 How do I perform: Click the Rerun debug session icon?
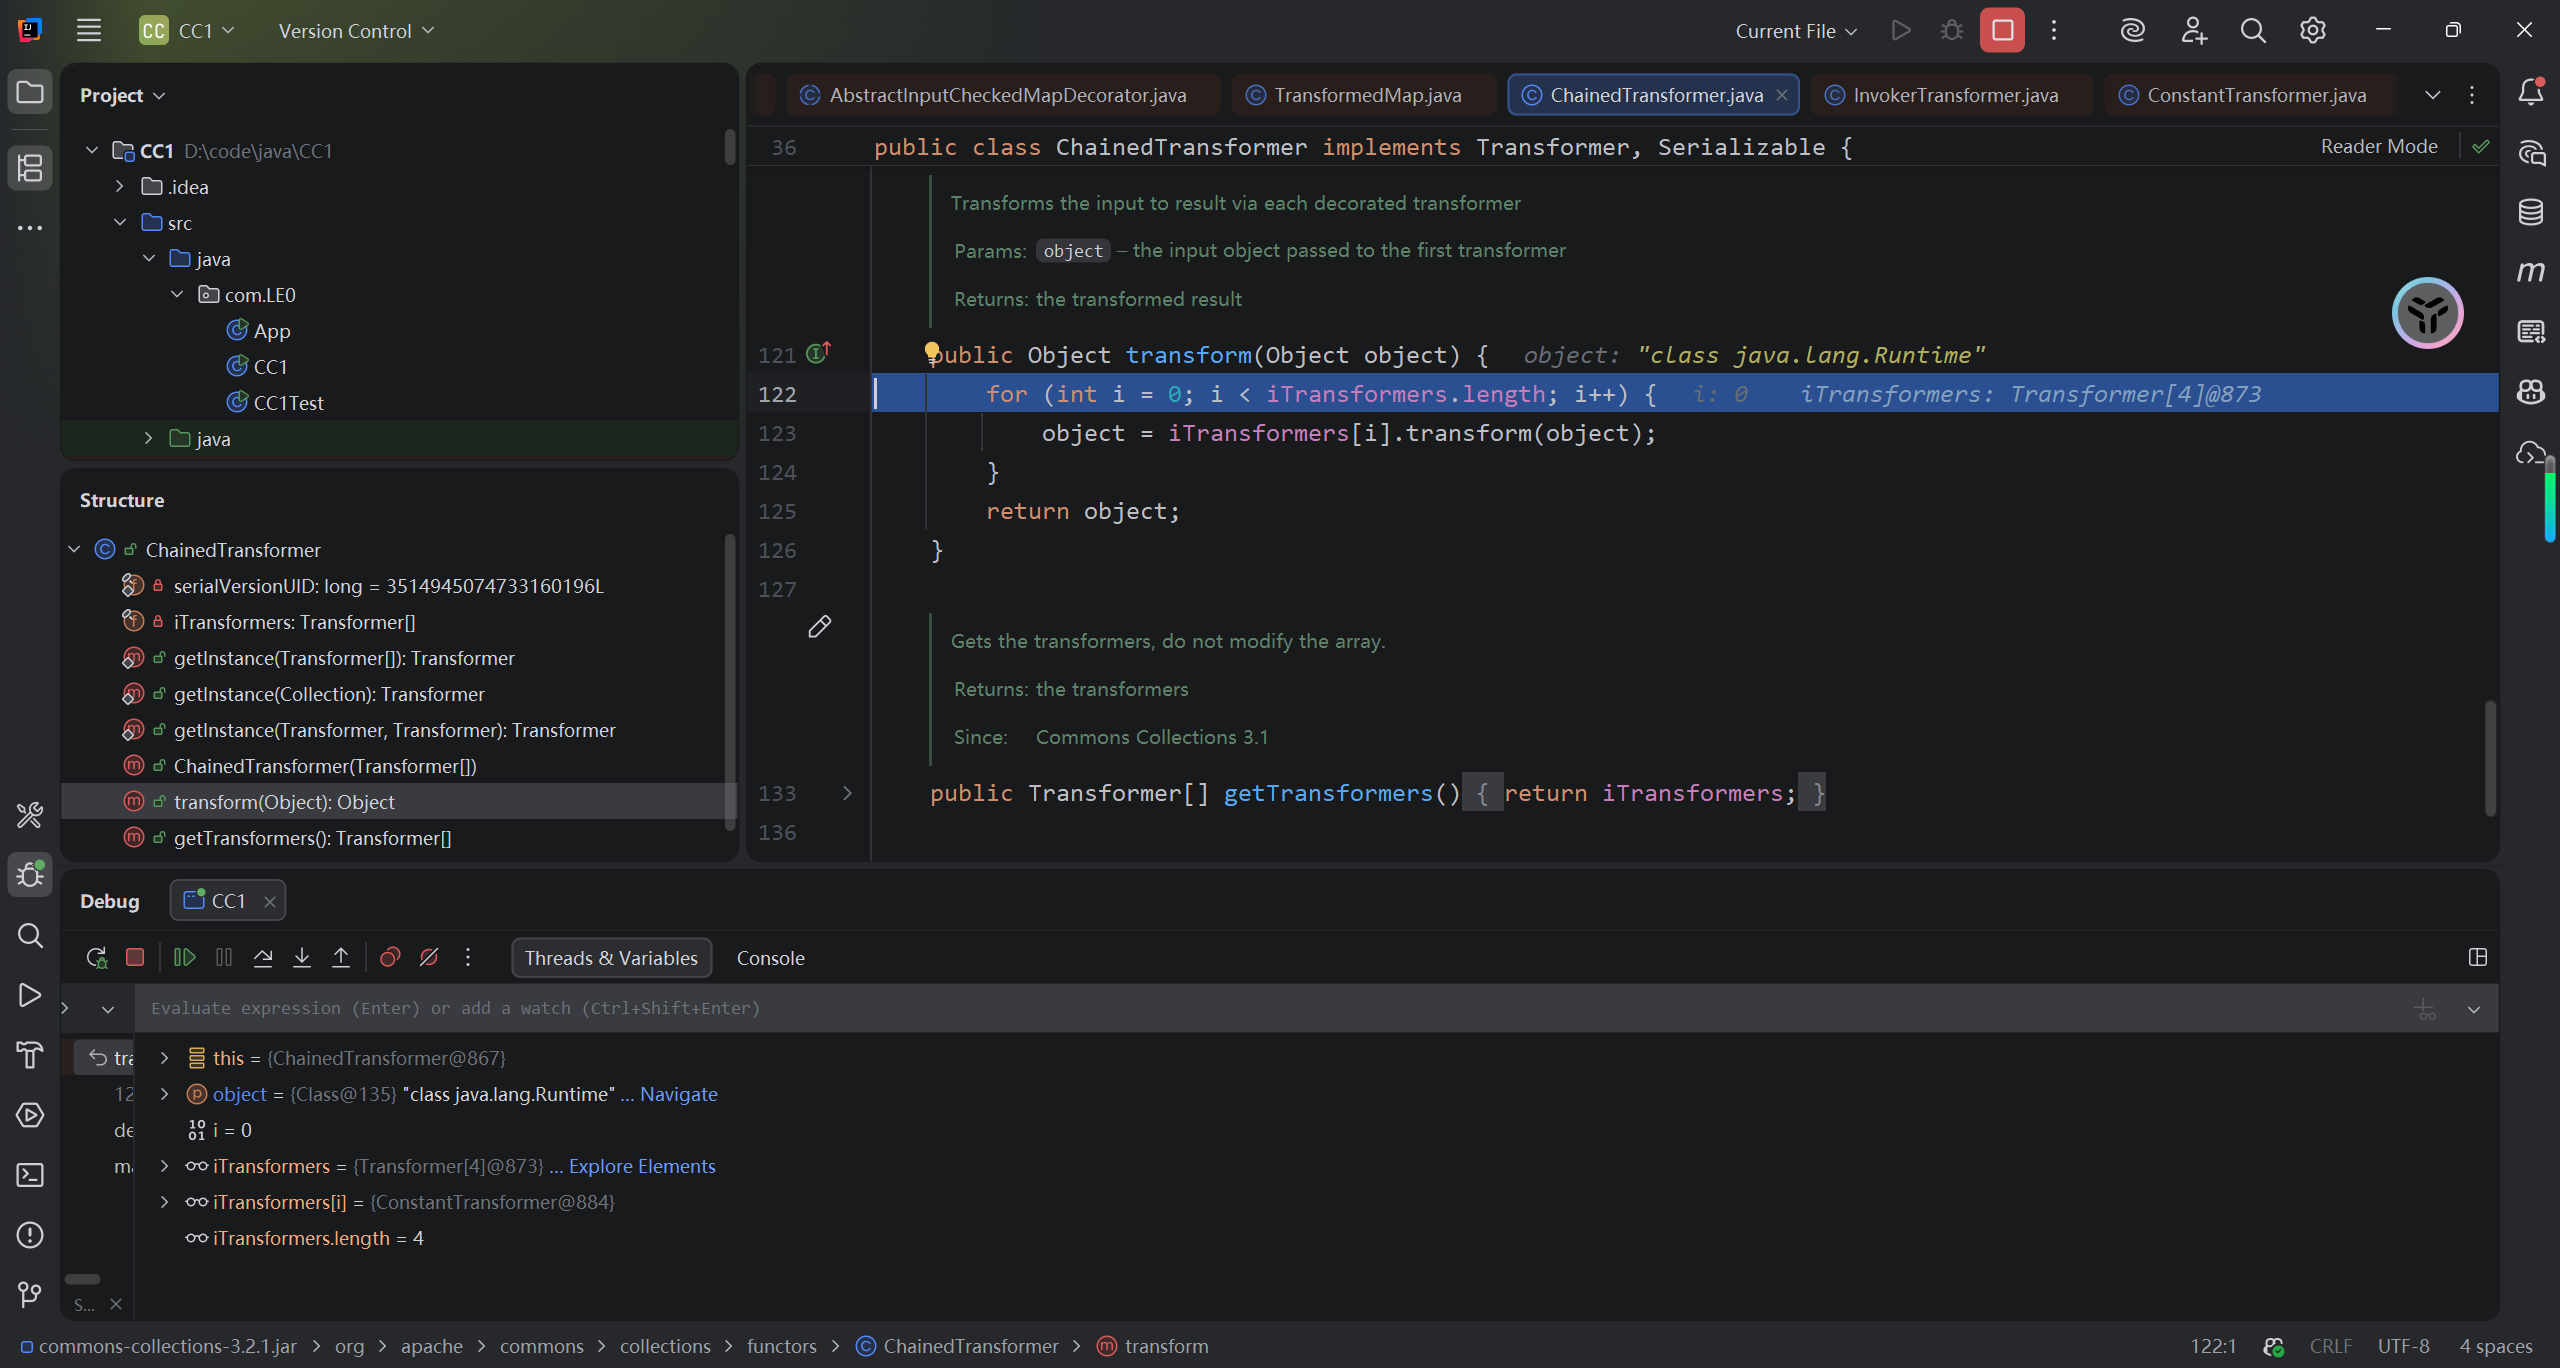coord(97,958)
